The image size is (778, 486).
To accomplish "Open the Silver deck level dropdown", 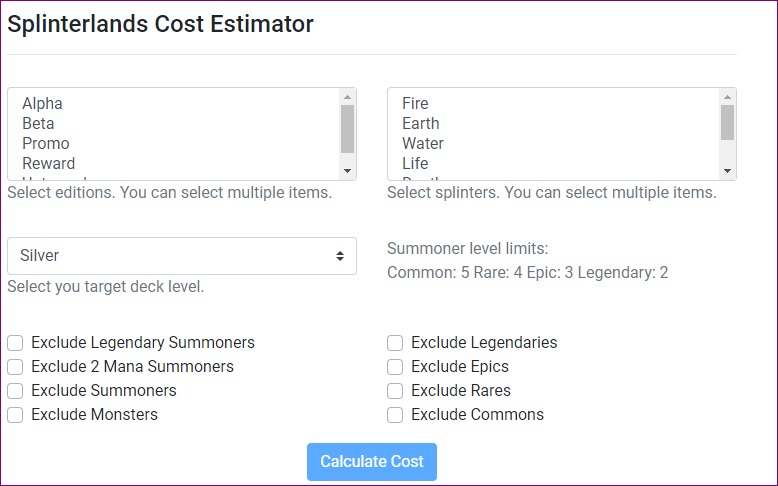I will pyautogui.click(x=182, y=256).
